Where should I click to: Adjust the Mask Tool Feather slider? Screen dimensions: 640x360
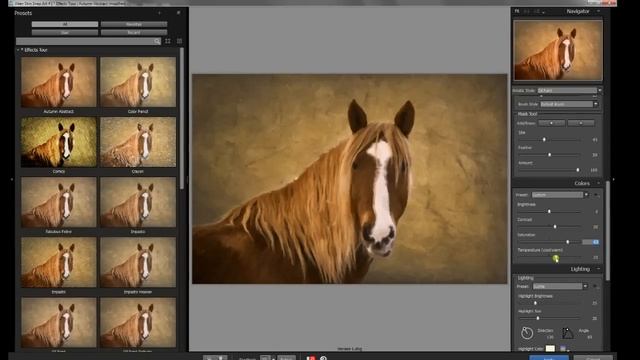pos(550,155)
